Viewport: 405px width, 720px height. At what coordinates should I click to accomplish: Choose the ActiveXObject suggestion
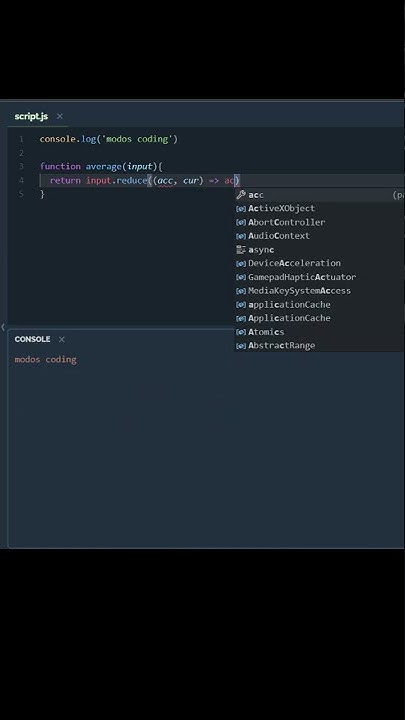tap(320, 208)
